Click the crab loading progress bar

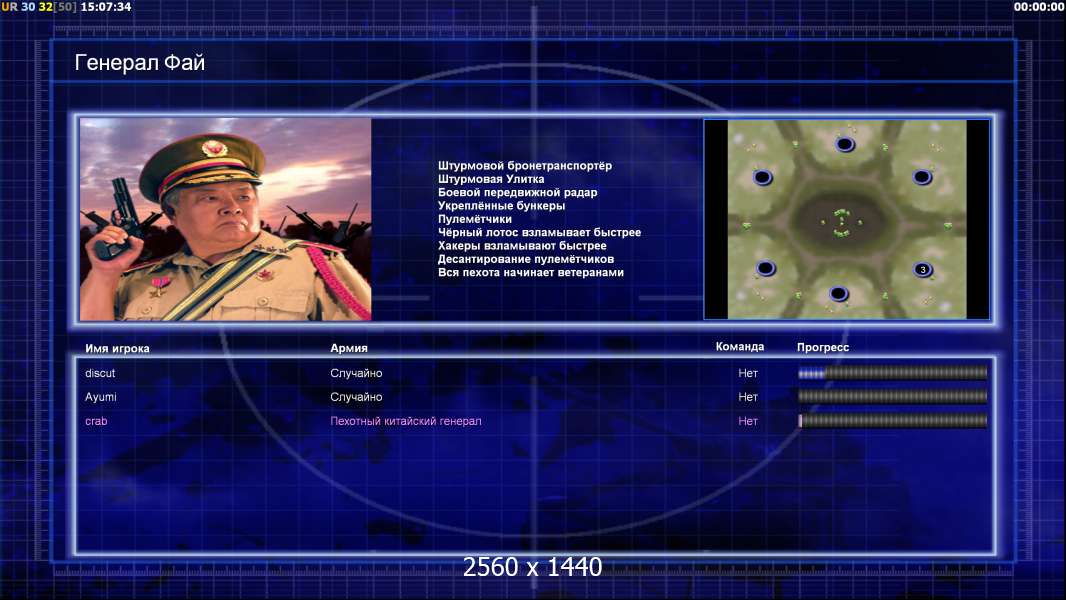click(893, 421)
